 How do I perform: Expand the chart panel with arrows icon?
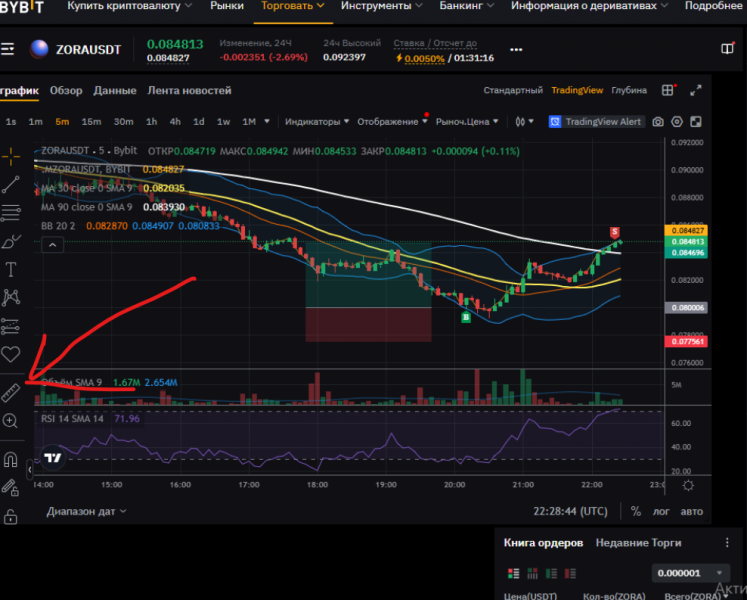(x=696, y=90)
